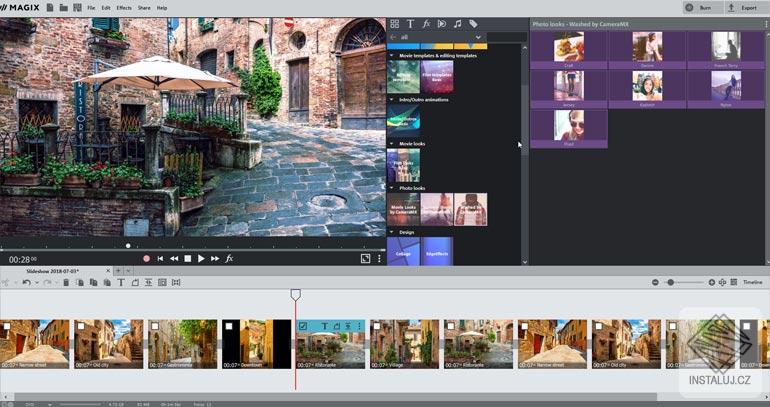The image size is (770, 407).
Task: Open the Titles tab with the T icon
Action: [x=411, y=24]
